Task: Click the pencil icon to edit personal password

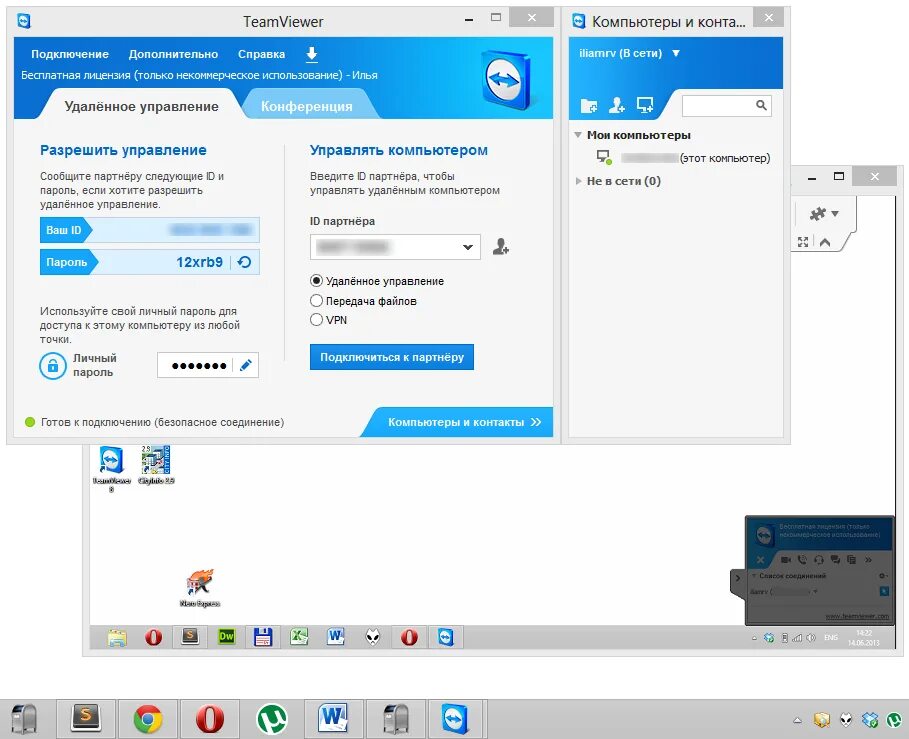Action: click(246, 365)
